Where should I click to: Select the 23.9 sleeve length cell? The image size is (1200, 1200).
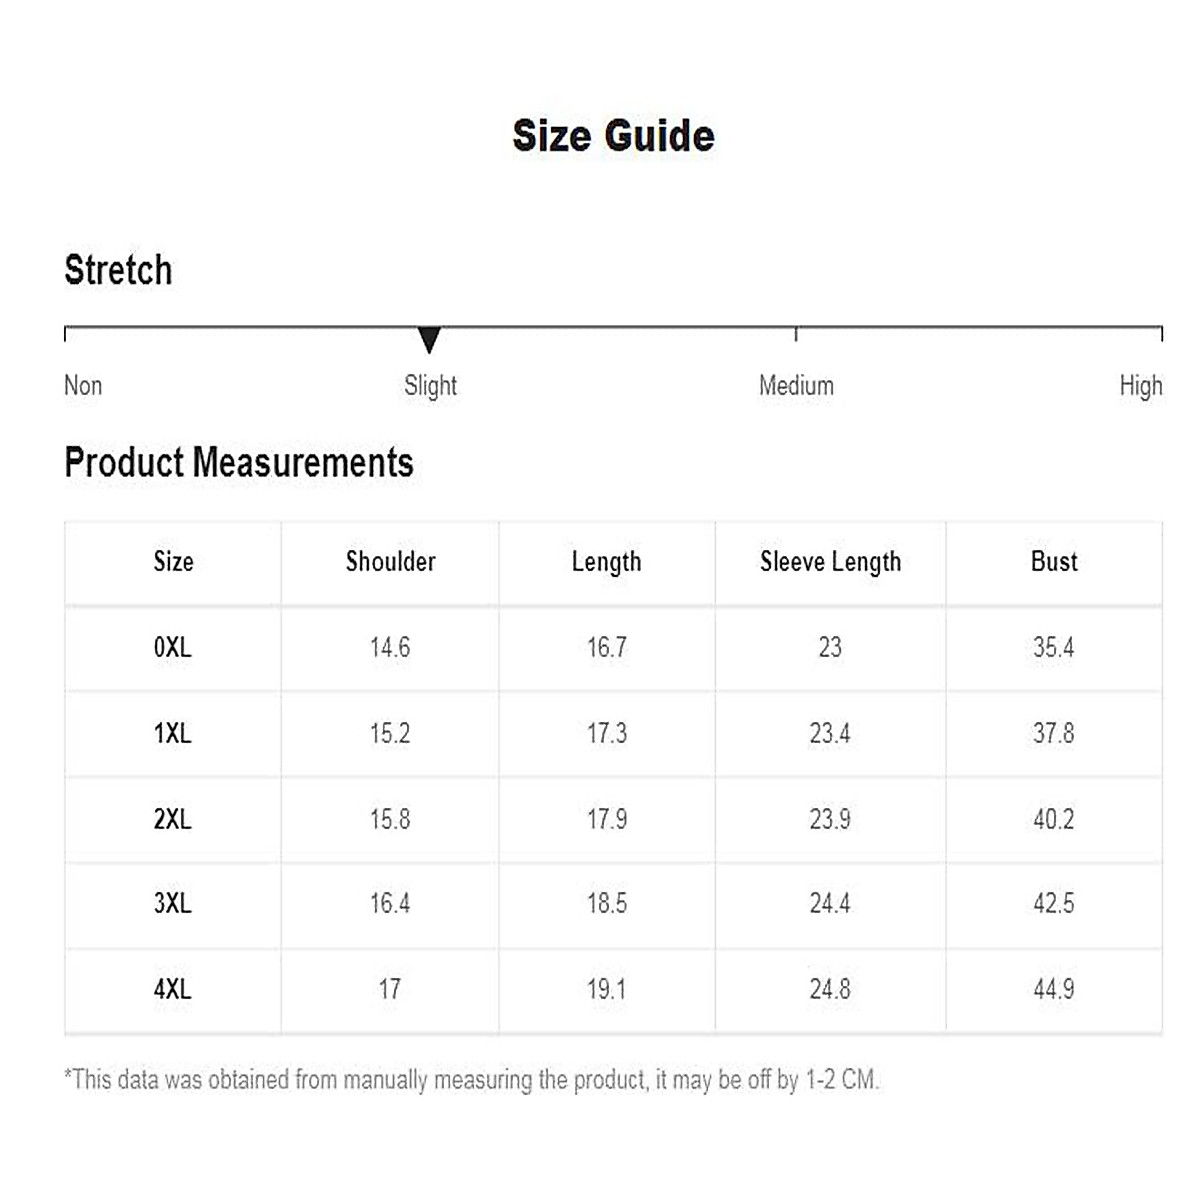(830, 820)
